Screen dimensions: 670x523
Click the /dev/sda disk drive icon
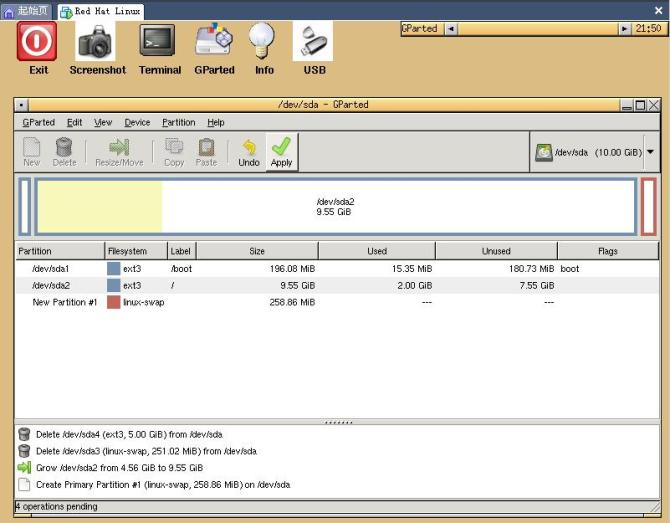pos(544,153)
